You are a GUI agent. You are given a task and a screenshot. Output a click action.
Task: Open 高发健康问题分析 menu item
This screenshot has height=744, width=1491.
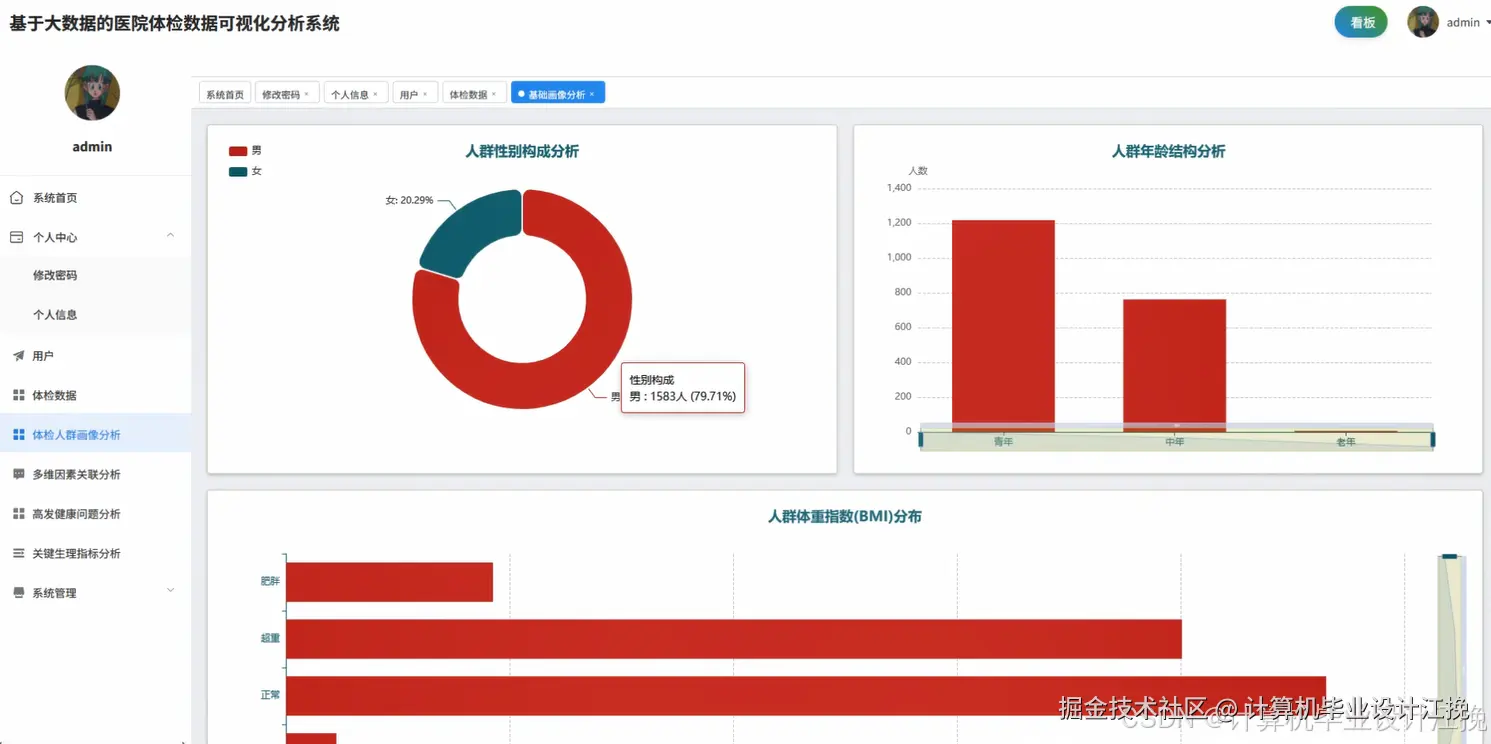pyautogui.click(x=95, y=514)
